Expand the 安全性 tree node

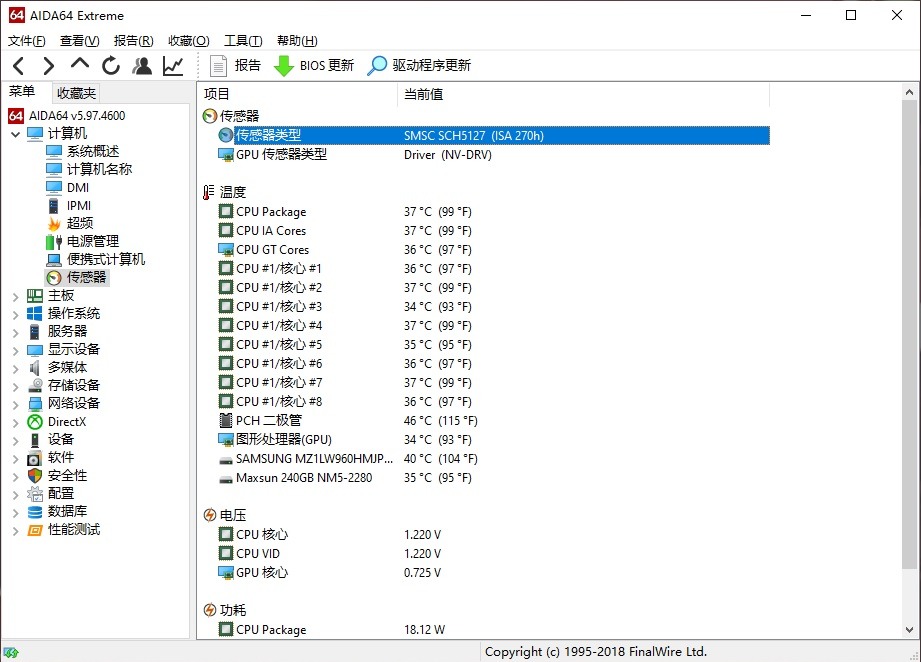click(16, 477)
